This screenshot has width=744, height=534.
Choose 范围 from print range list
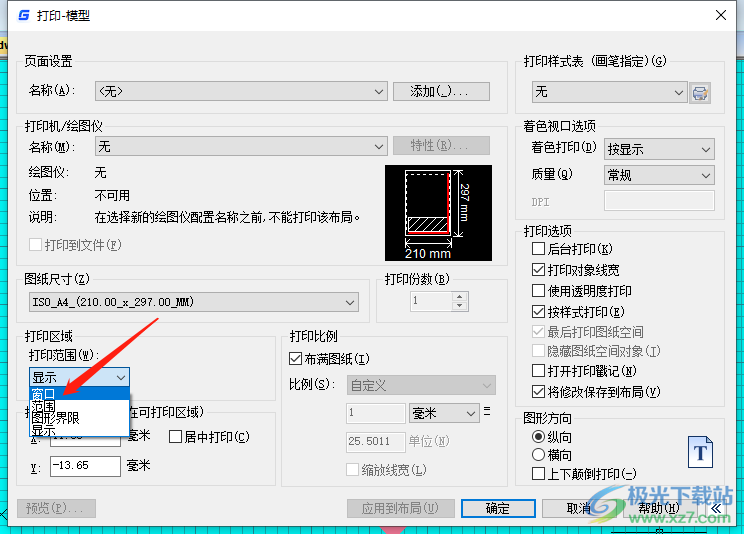pyautogui.click(x=79, y=406)
